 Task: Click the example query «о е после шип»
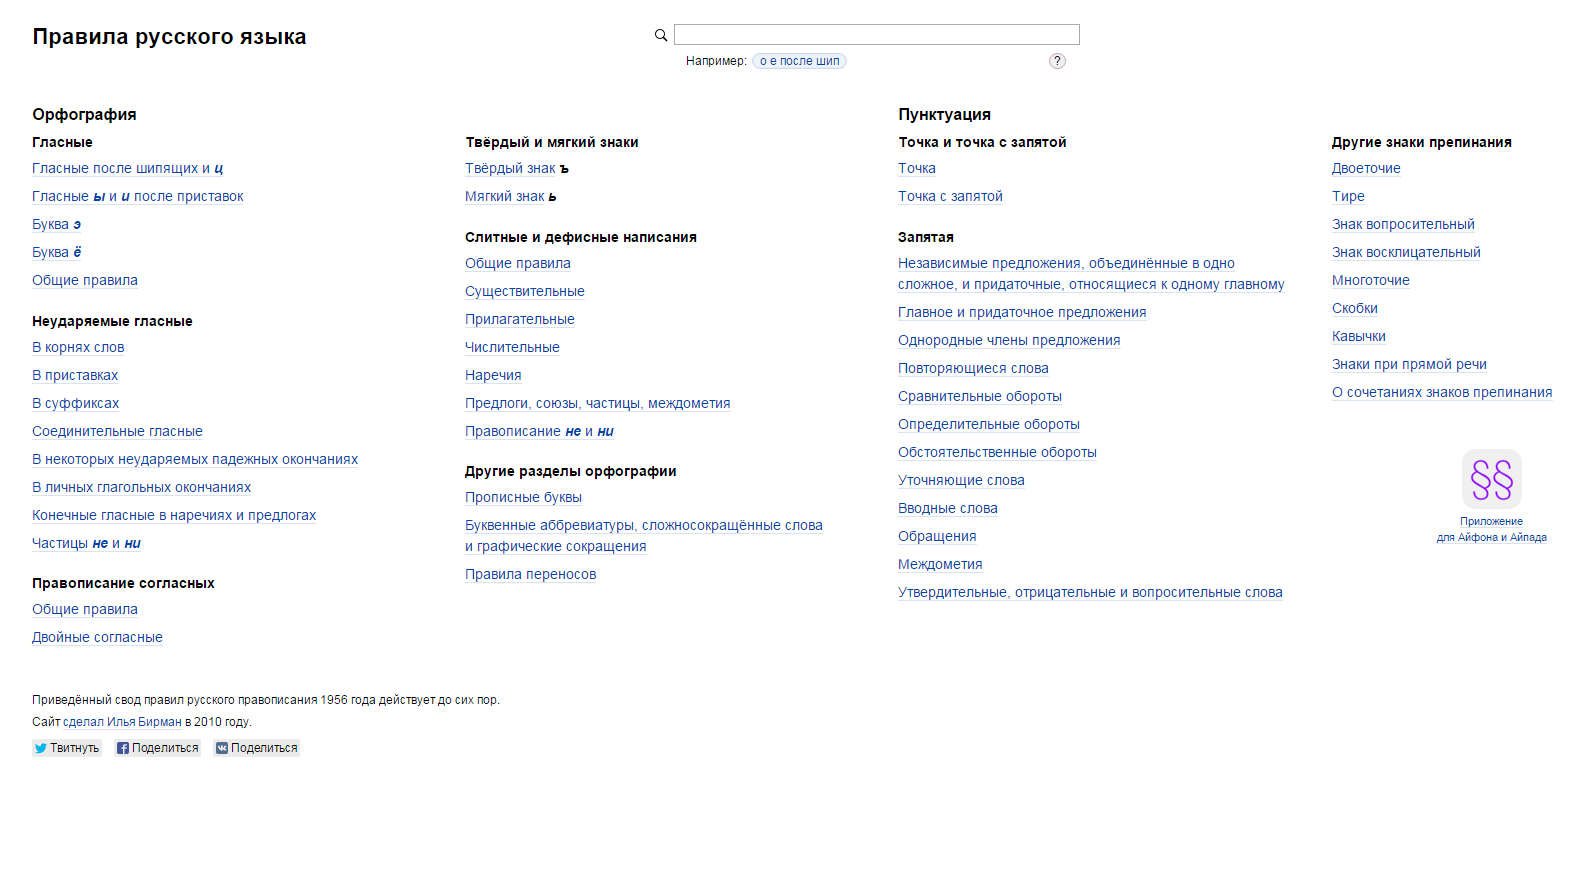click(x=799, y=61)
